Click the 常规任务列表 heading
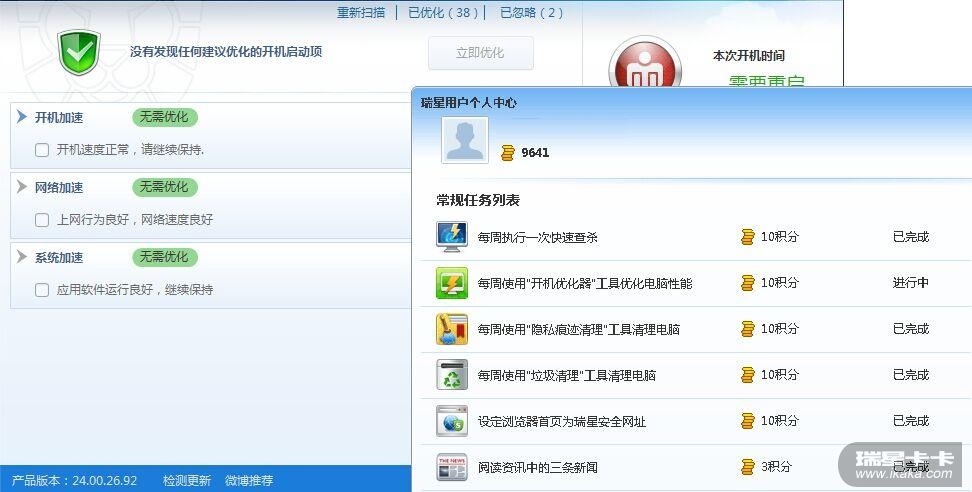The image size is (972, 492). [x=478, y=200]
